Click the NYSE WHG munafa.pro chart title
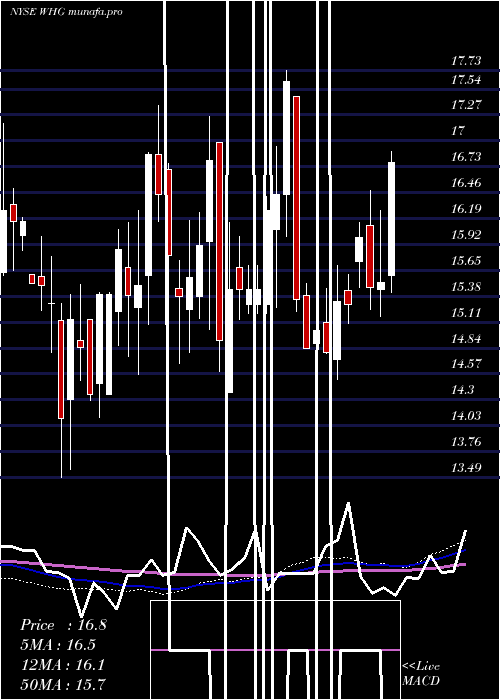 (x=66, y=12)
